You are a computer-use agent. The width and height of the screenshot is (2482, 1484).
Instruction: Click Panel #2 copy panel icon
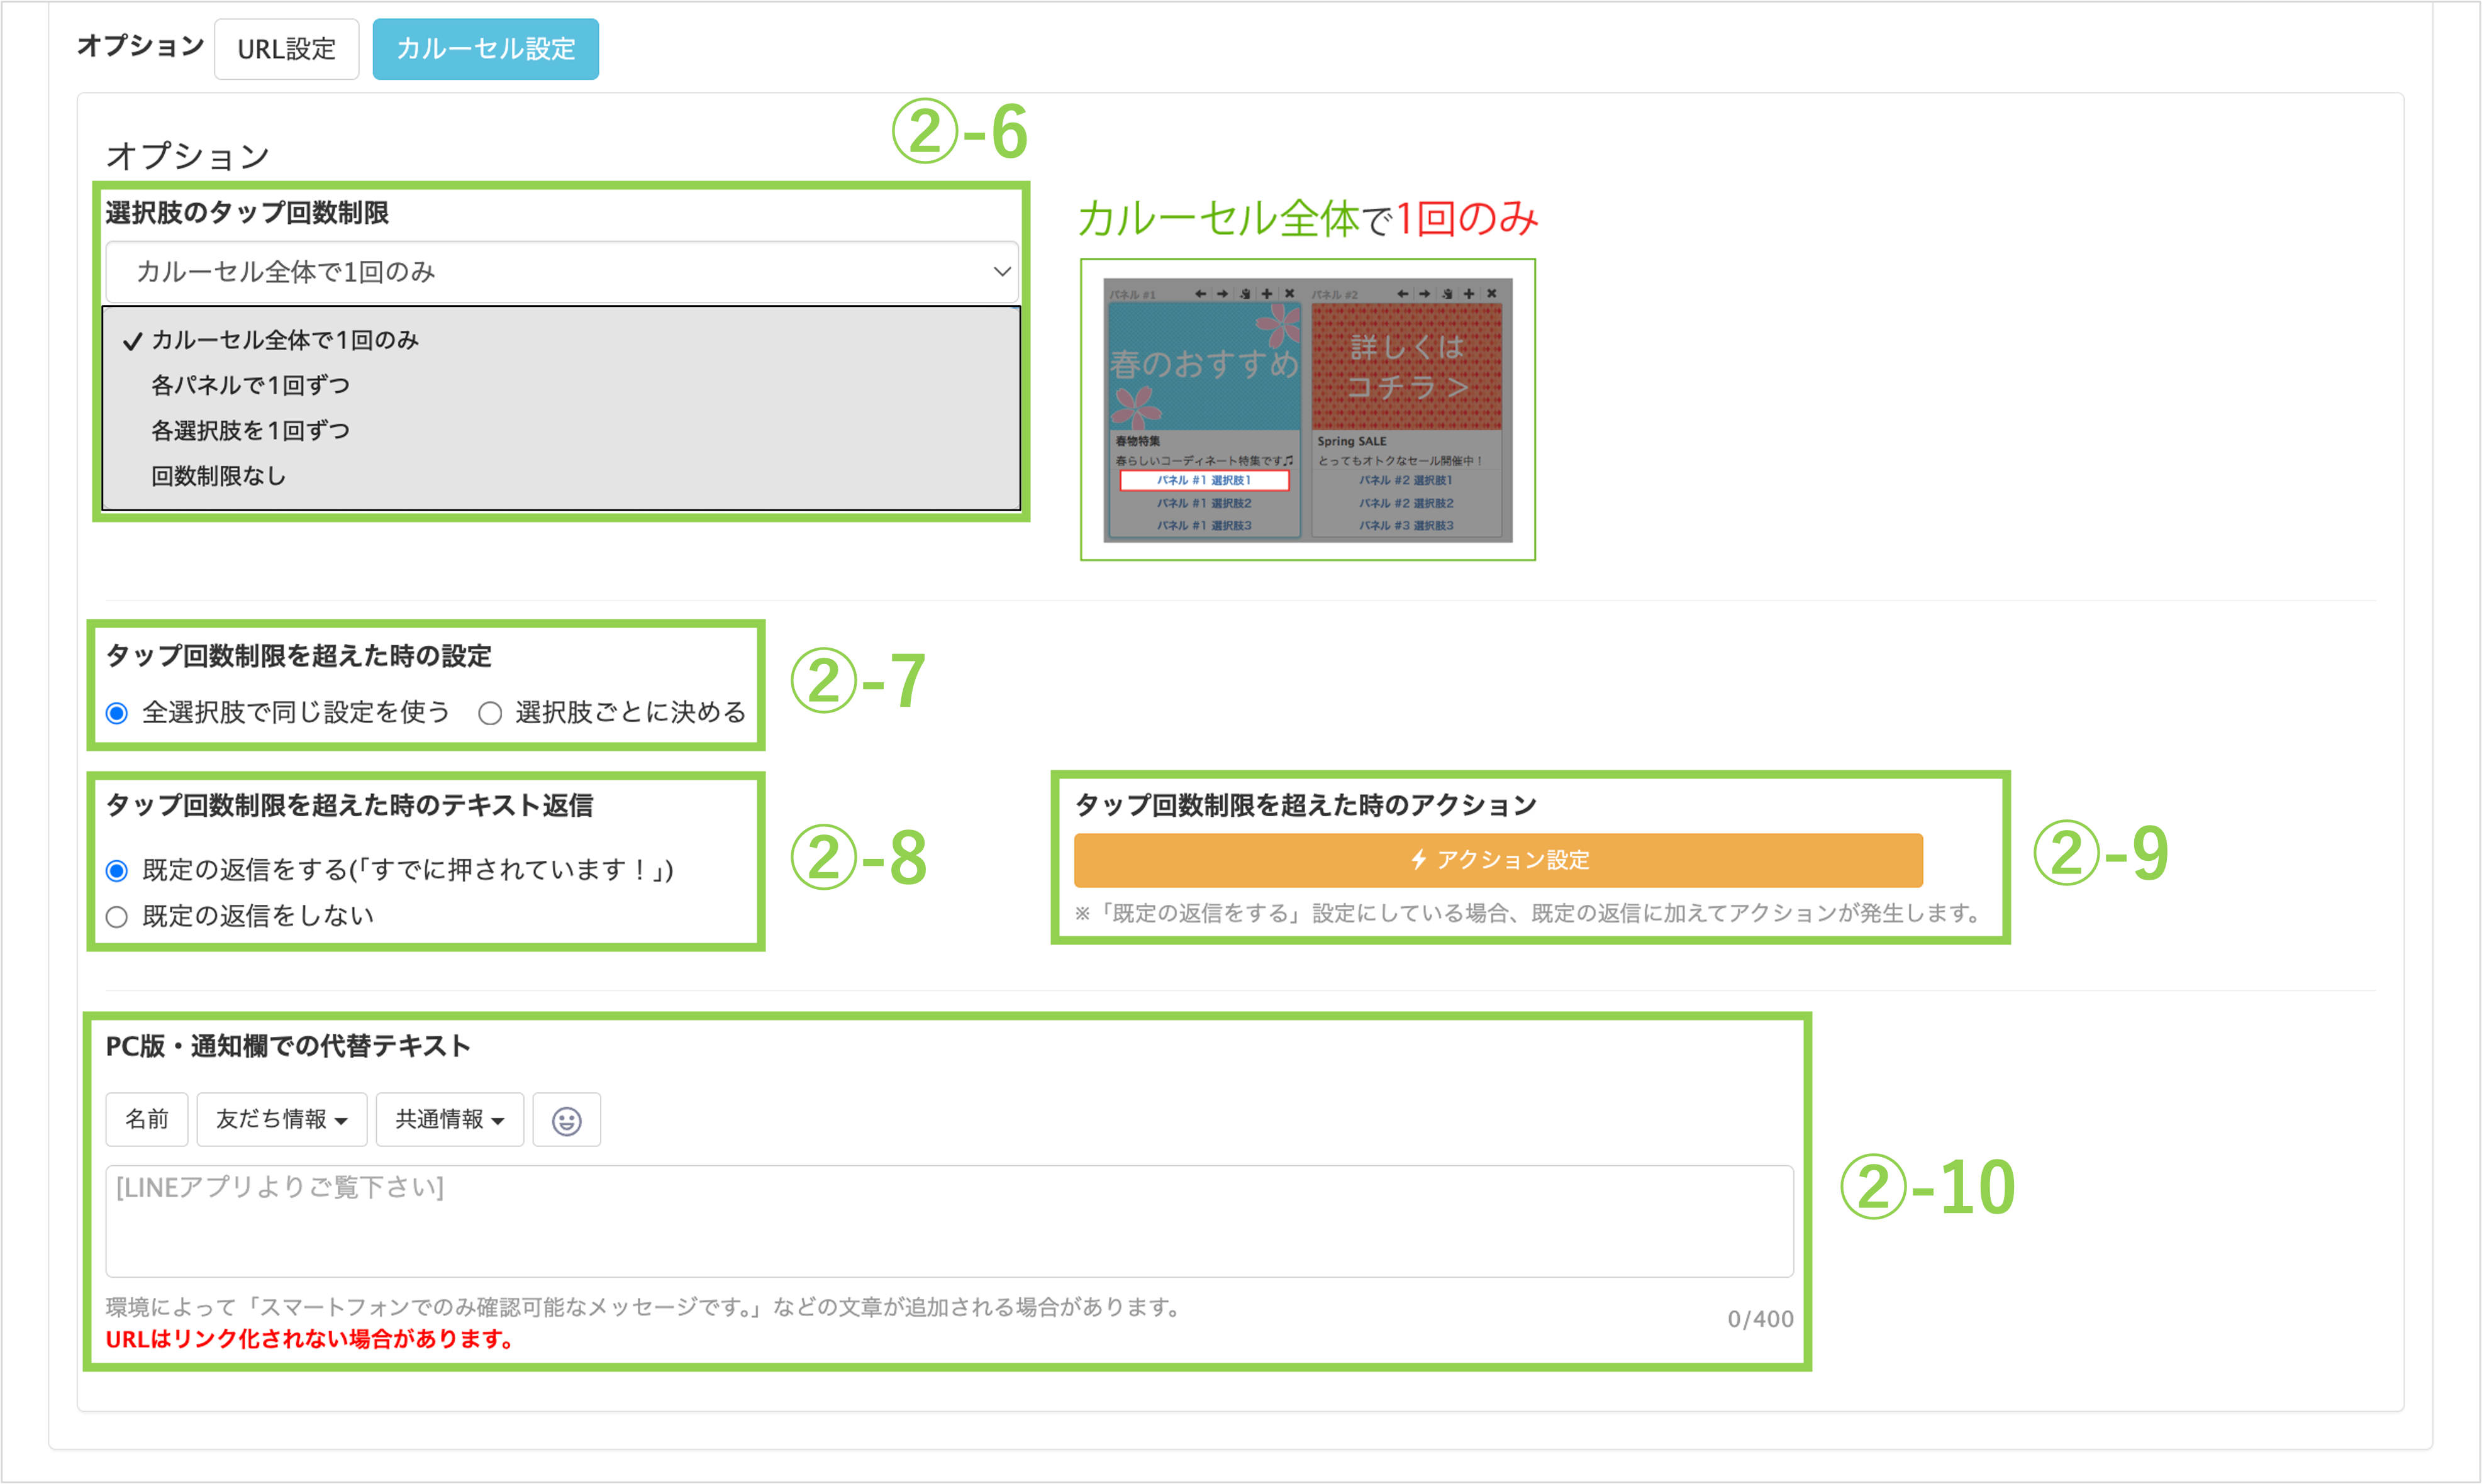coord(1447,294)
